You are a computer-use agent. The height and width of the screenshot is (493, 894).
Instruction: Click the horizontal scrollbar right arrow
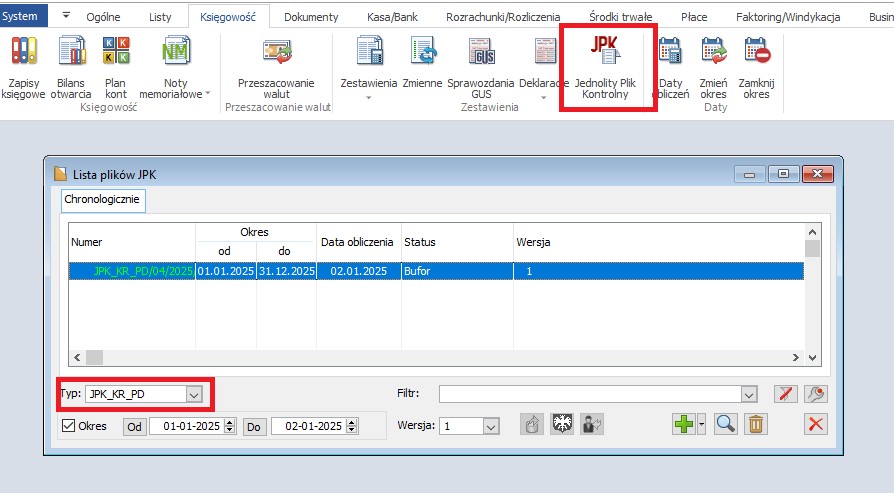point(795,357)
